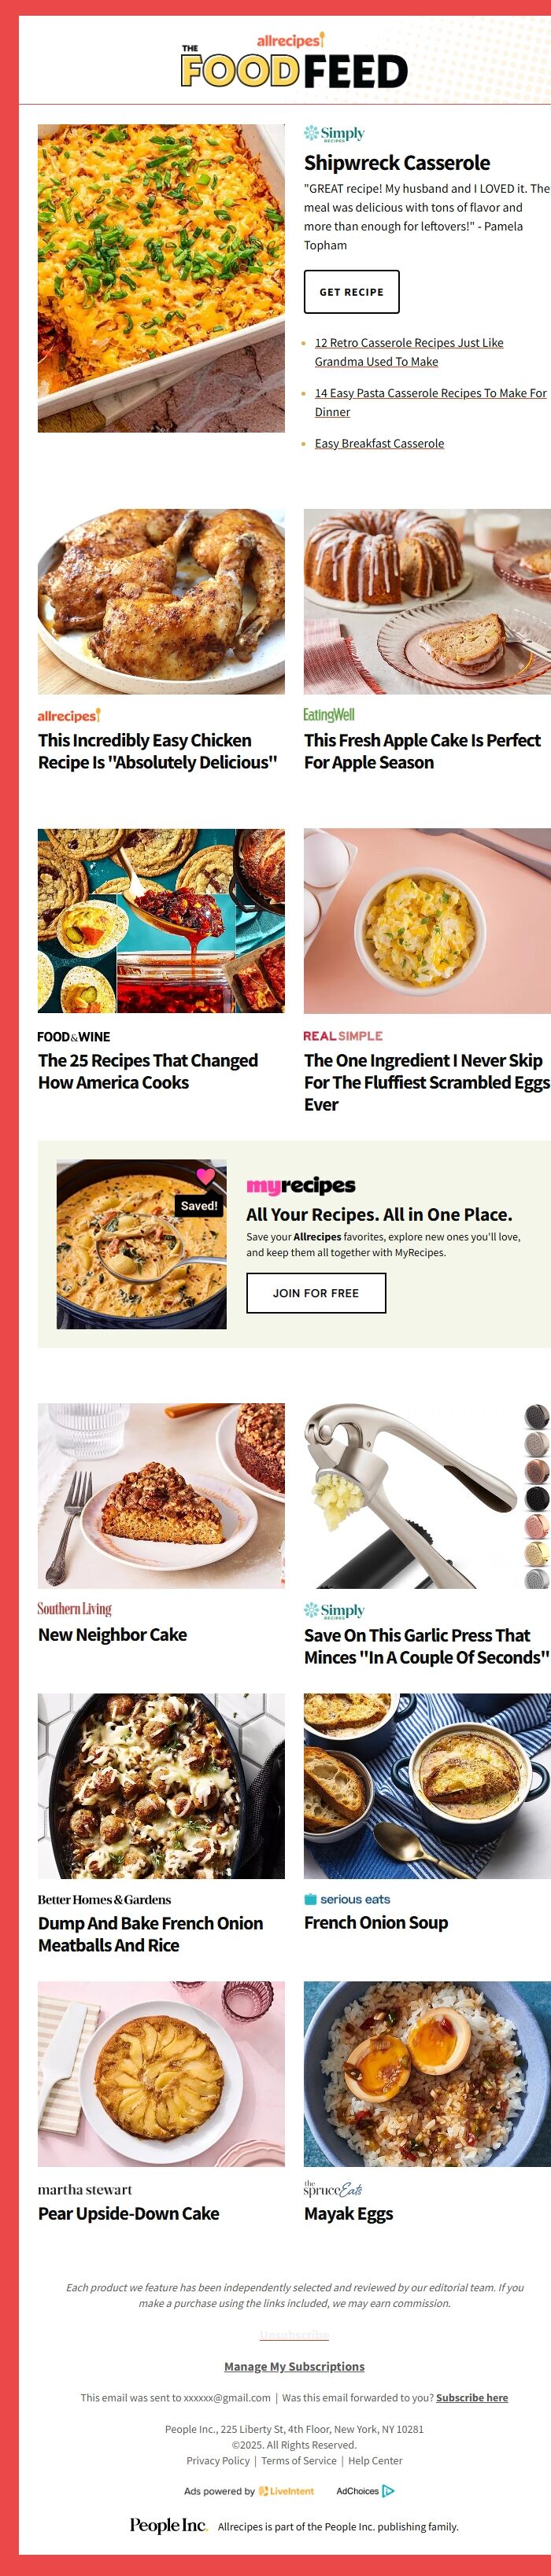The width and height of the screenshot is (551, 2576).
Task: Click the Simply Recipes logo above Shipwreck Casserole
Action: [334, 134]
